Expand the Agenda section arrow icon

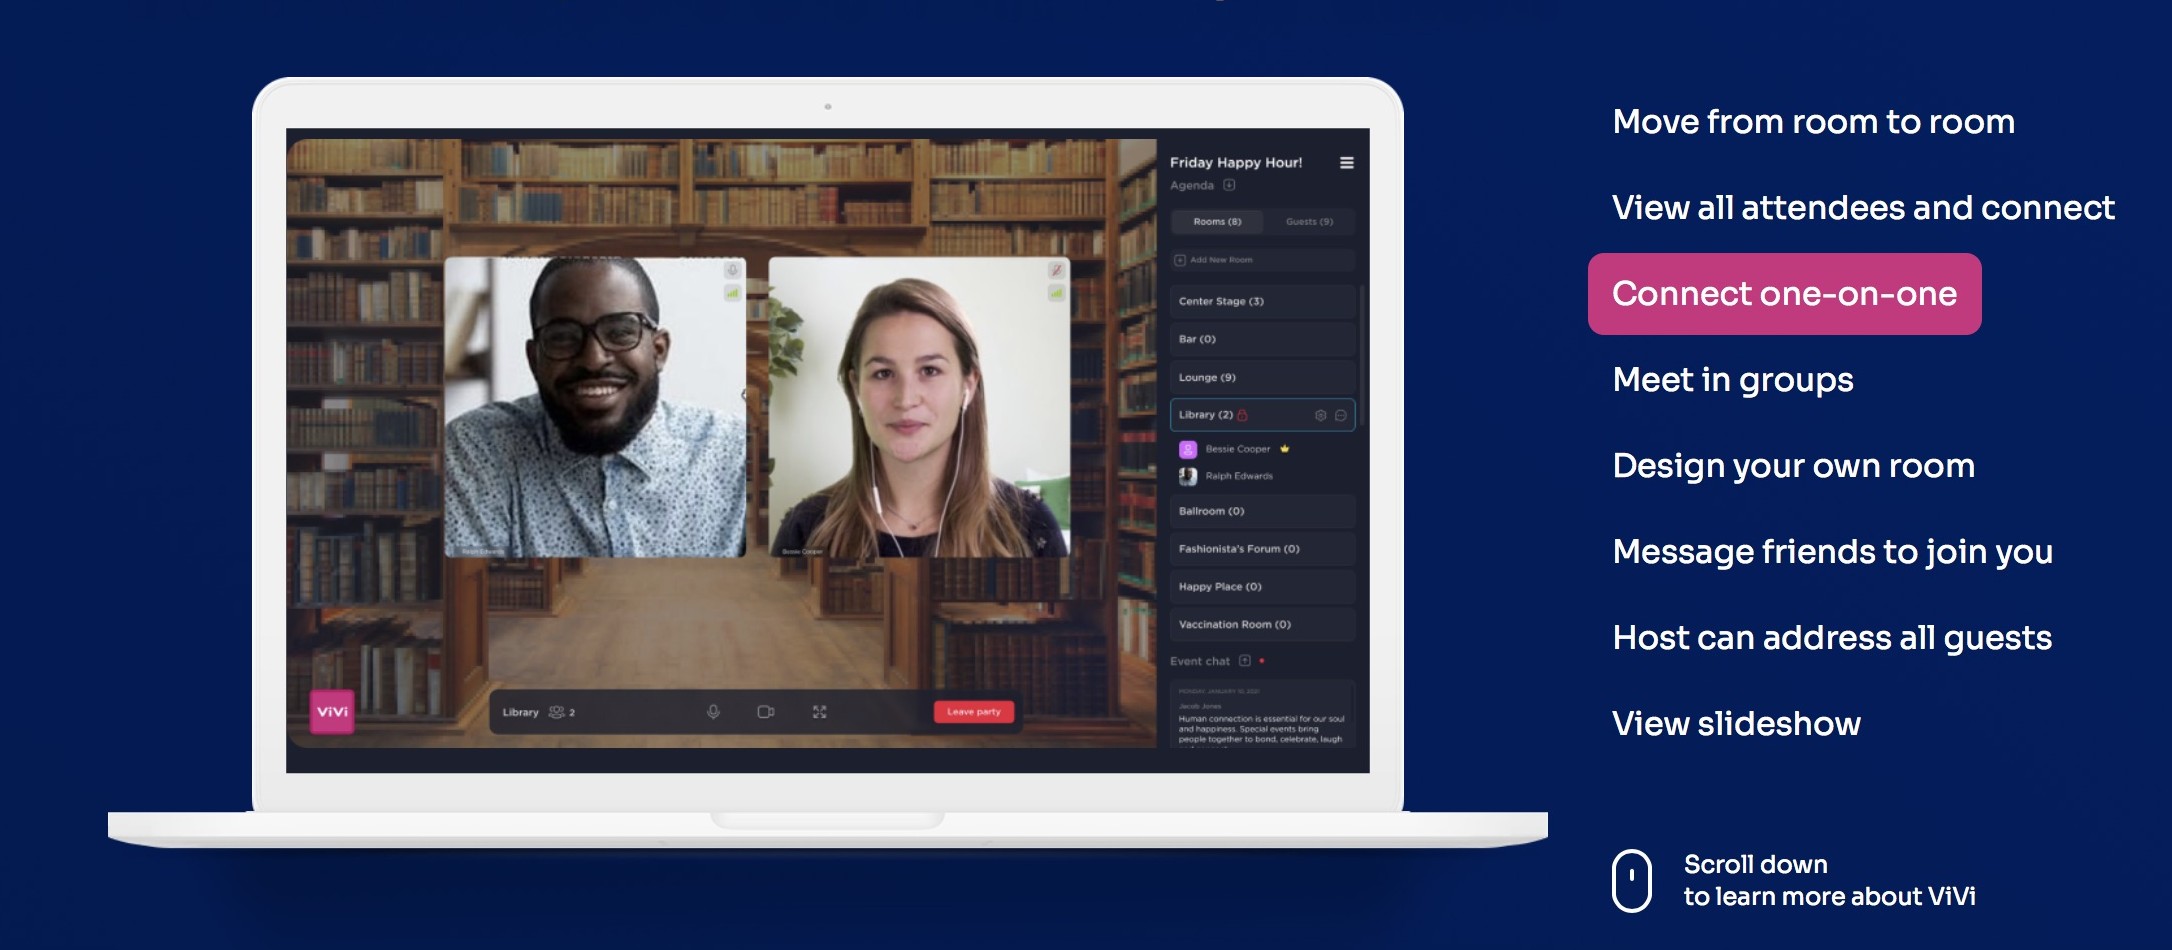click(1229, 185)
